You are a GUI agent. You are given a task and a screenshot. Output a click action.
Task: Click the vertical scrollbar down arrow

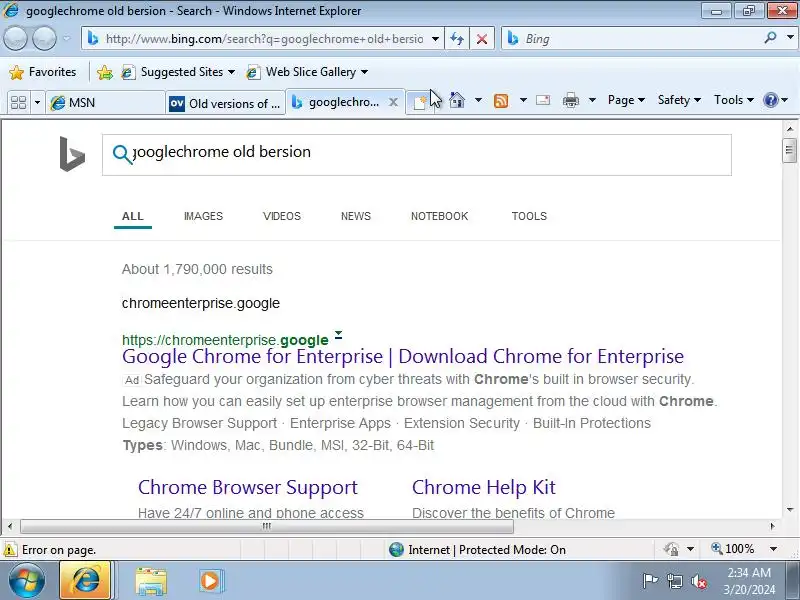coord(789,509)
